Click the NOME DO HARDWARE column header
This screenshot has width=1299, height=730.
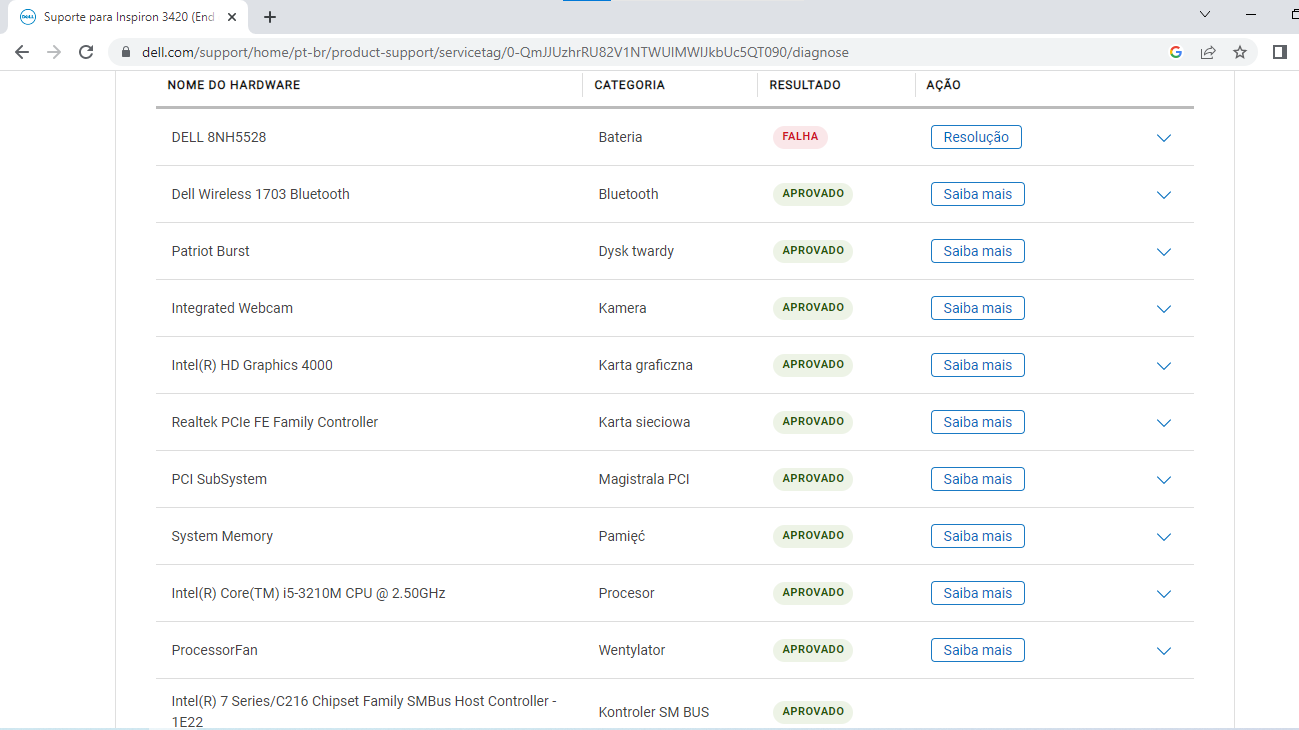[234, 85]
